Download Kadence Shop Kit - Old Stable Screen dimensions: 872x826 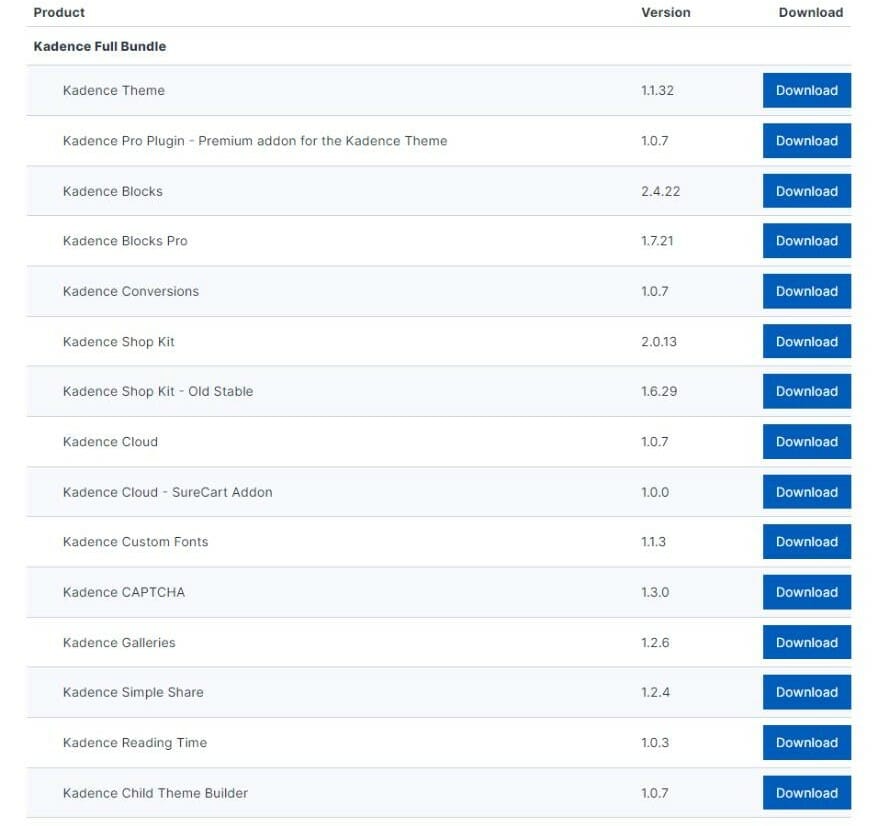coord(806,391)
